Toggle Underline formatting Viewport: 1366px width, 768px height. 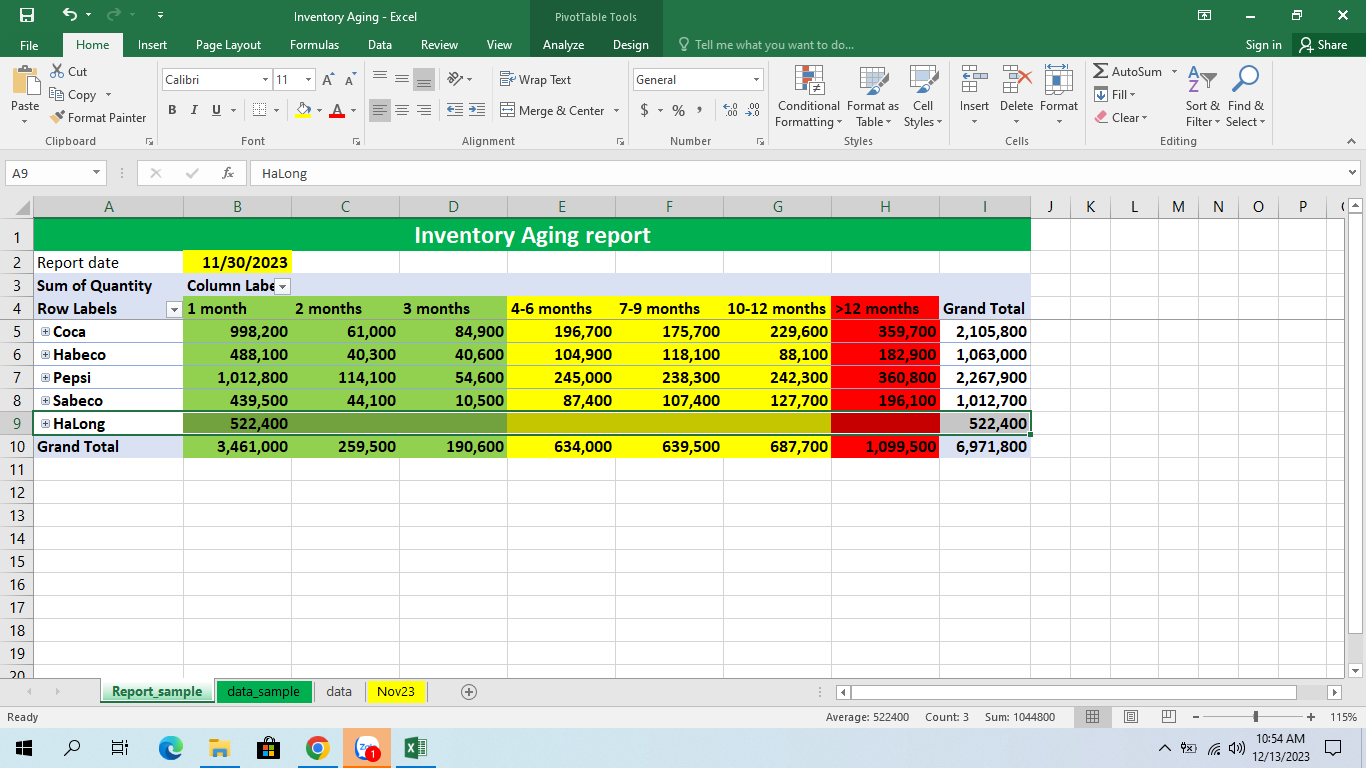pos(217,110)
